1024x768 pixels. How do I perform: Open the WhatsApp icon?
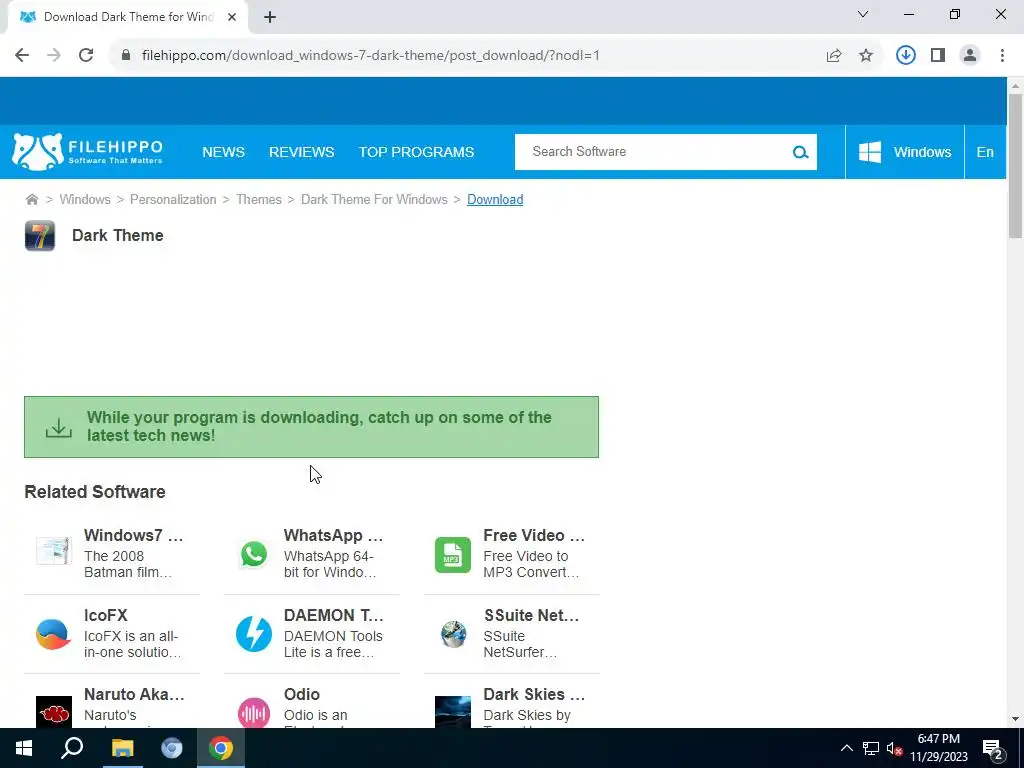tap(253, 554)
